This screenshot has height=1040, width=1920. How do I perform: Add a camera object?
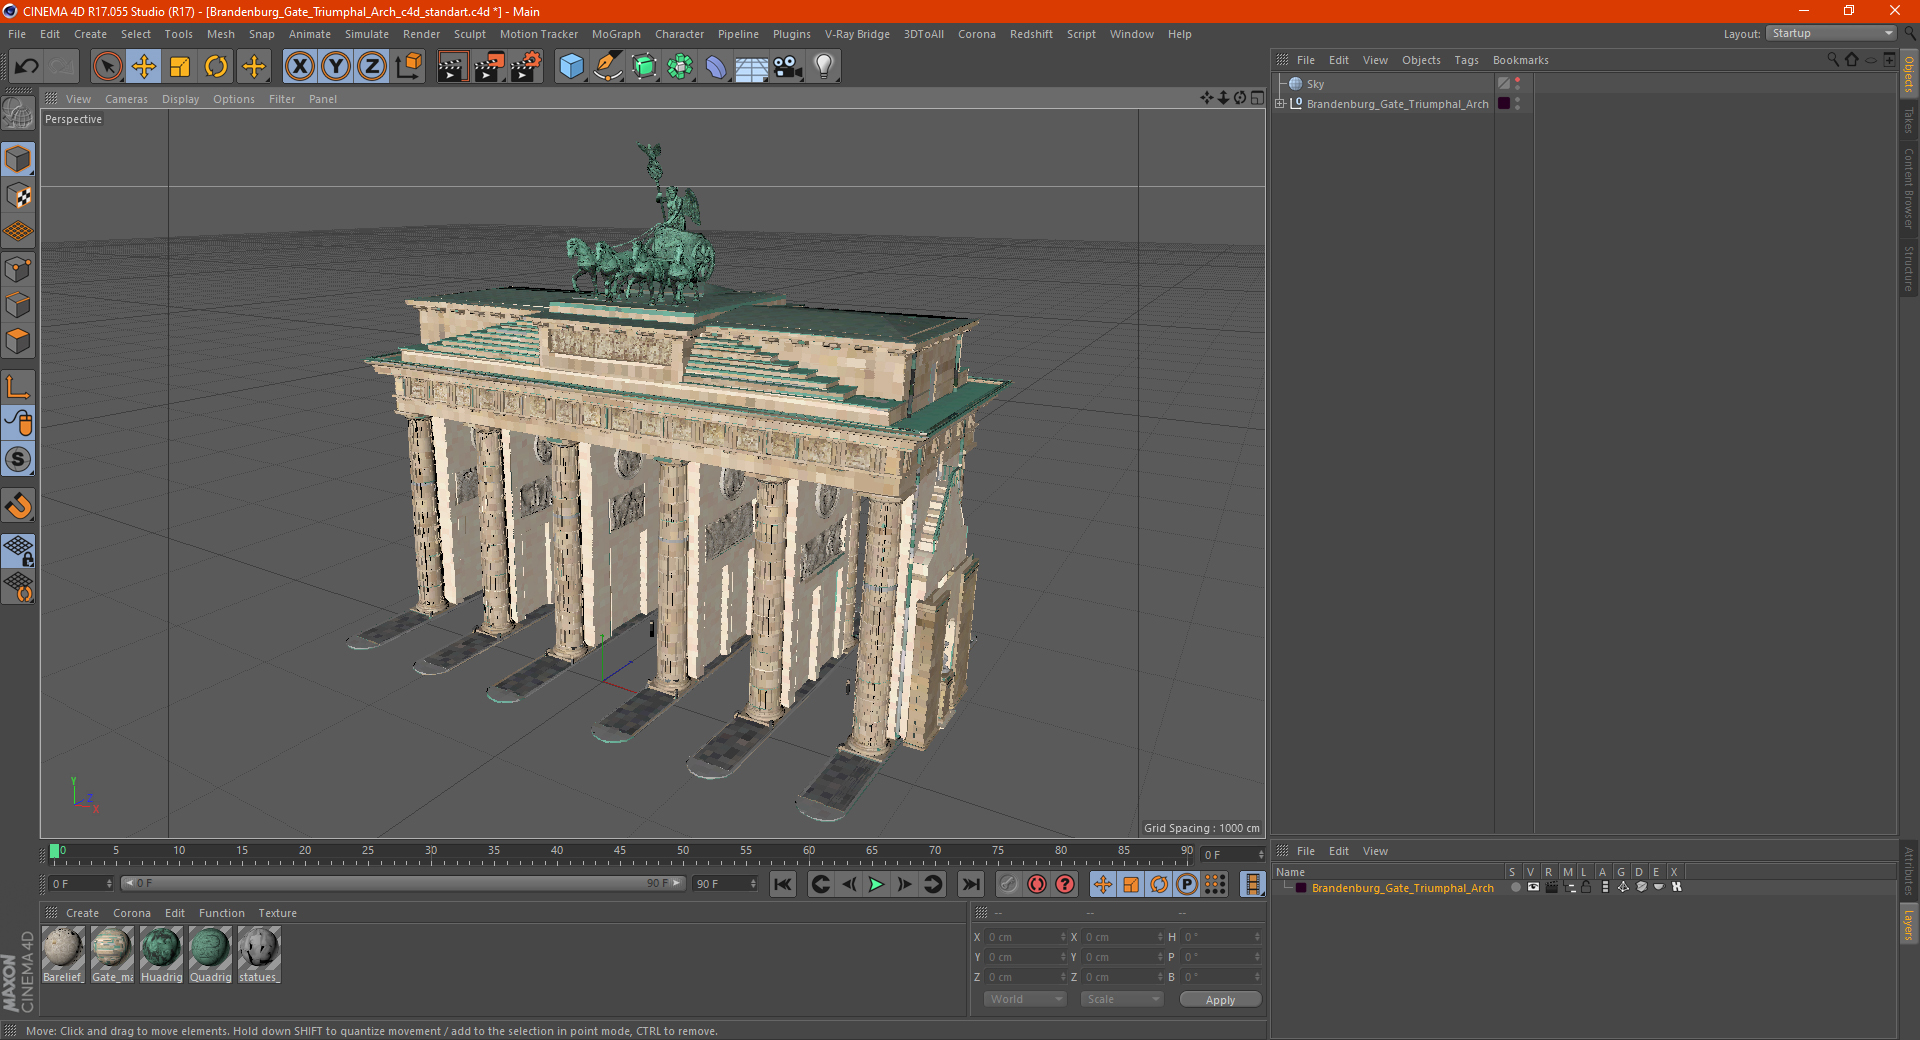[788, 67]
